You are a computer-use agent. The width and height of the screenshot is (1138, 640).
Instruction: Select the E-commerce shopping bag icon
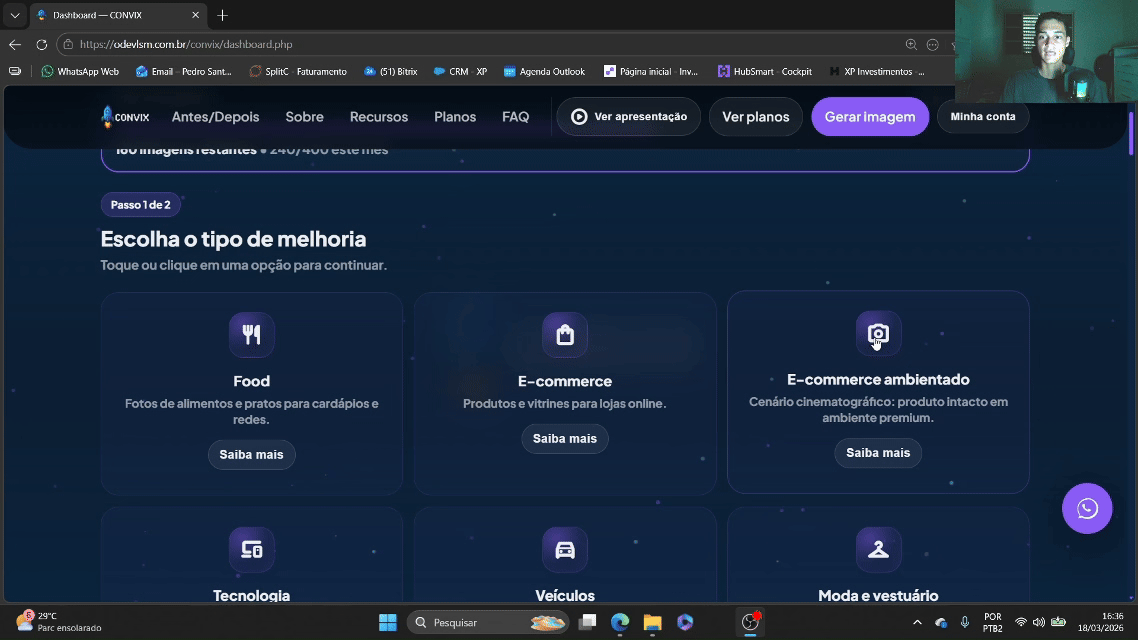[x=564, y=335]
